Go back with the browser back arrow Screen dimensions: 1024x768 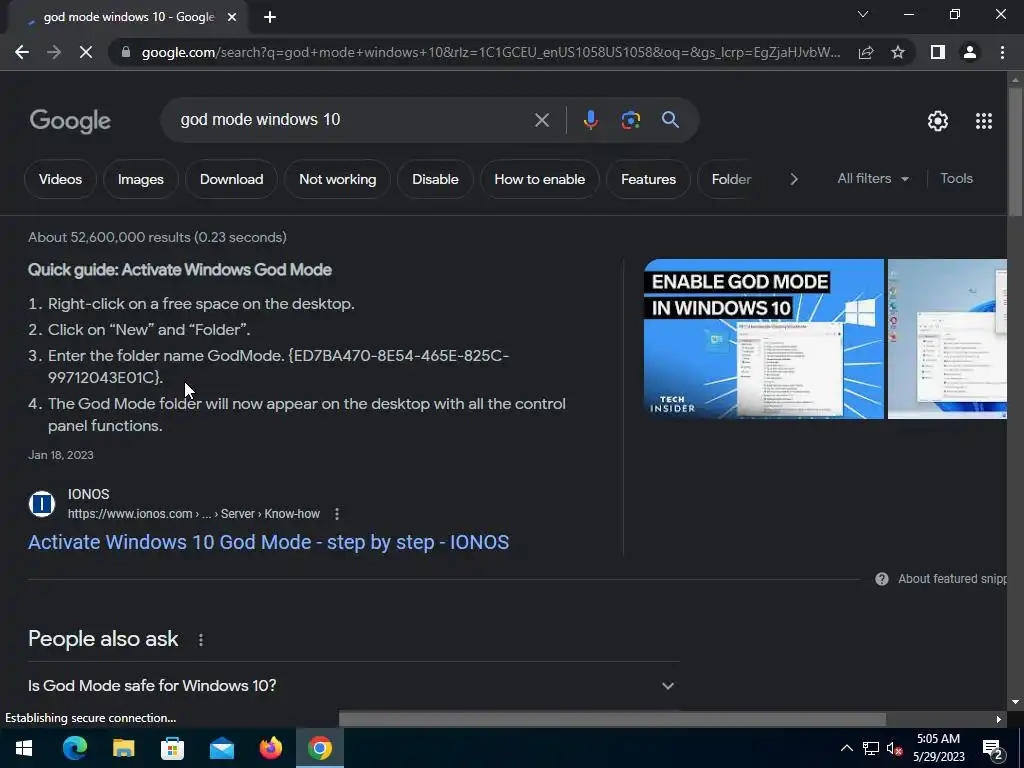(x=22, y=52)
